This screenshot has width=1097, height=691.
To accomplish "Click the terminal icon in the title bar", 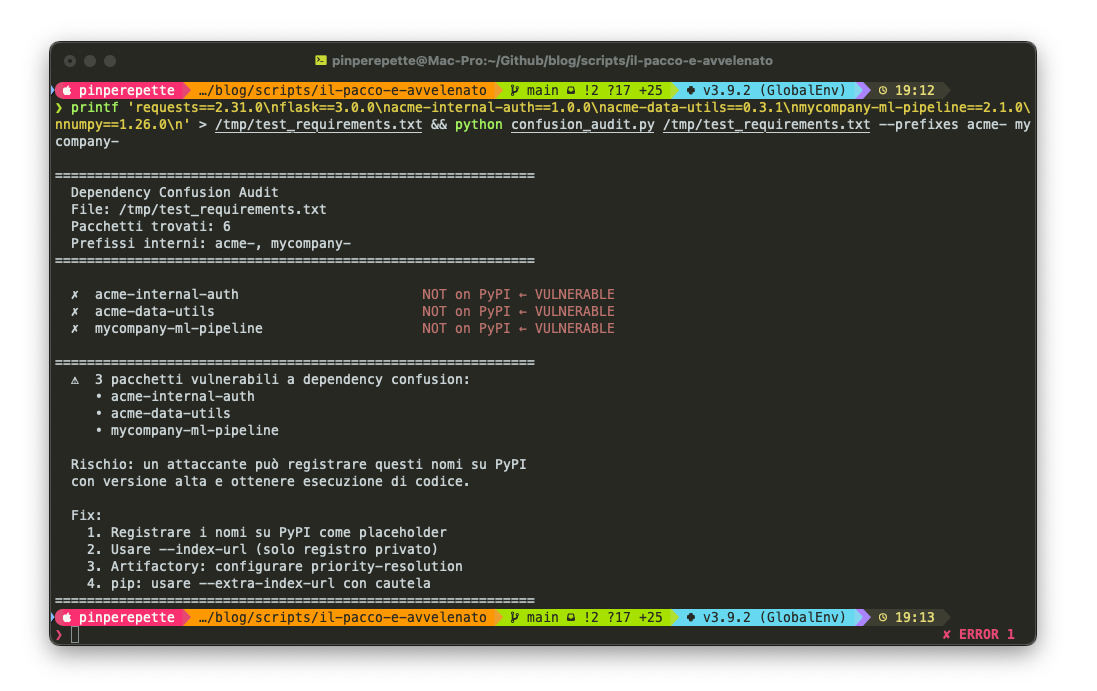I will (322, 61).
